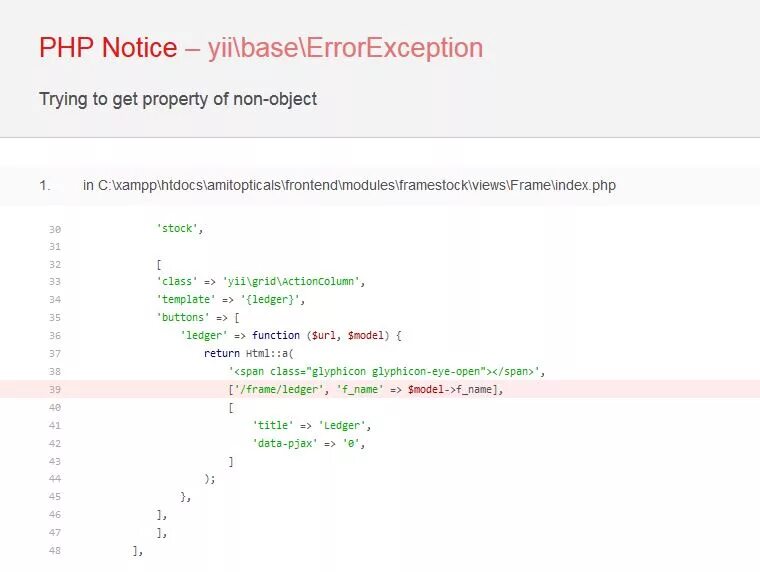Click the '$model->f_name' expression on line 39
This screenshot has height=572, width=760.
(x=452, y=389)
